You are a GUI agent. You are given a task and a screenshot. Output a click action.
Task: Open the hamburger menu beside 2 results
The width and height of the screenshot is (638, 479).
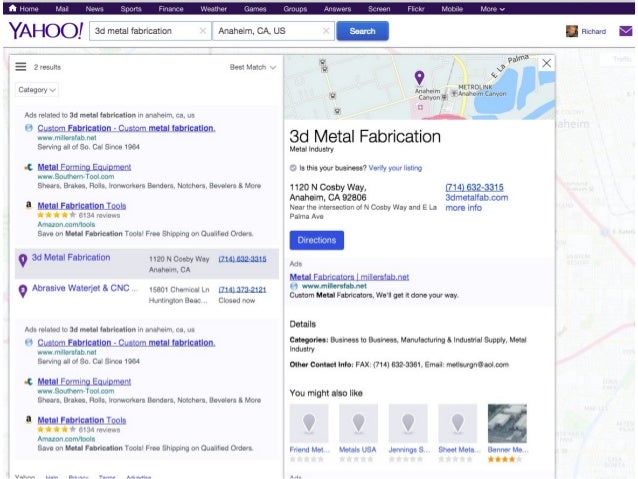click(21, 67)
